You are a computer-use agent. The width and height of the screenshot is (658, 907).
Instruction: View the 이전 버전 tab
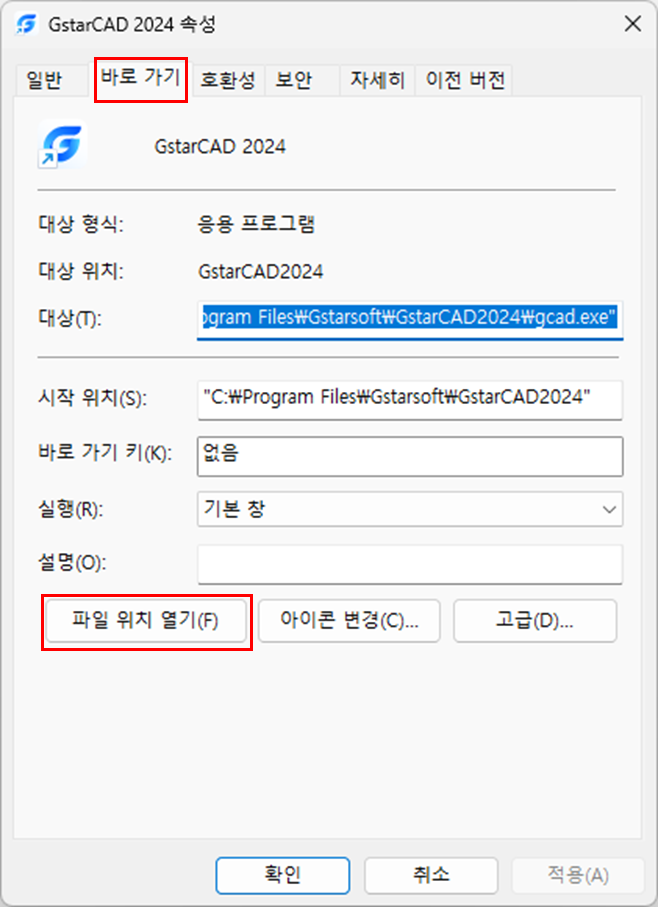[x=465, y=80]
